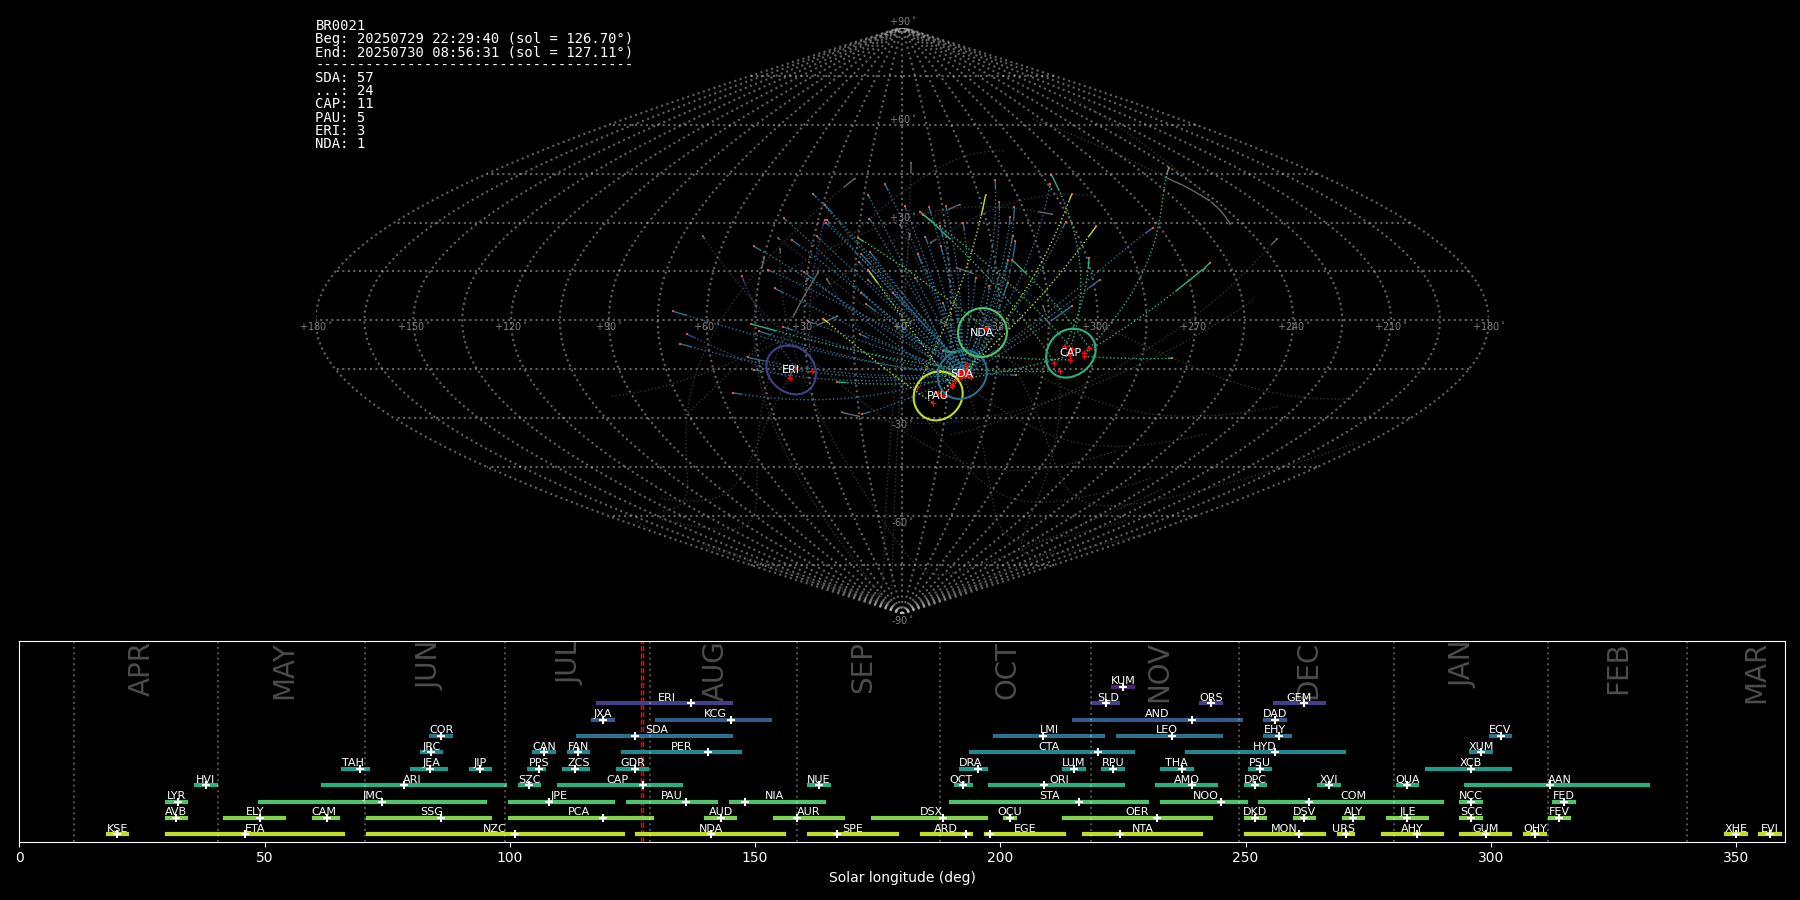The width and height of the screenshot is (1800, 900).
Task: Click the ERI radiant circle on sky map
Action: pos(791,370)
